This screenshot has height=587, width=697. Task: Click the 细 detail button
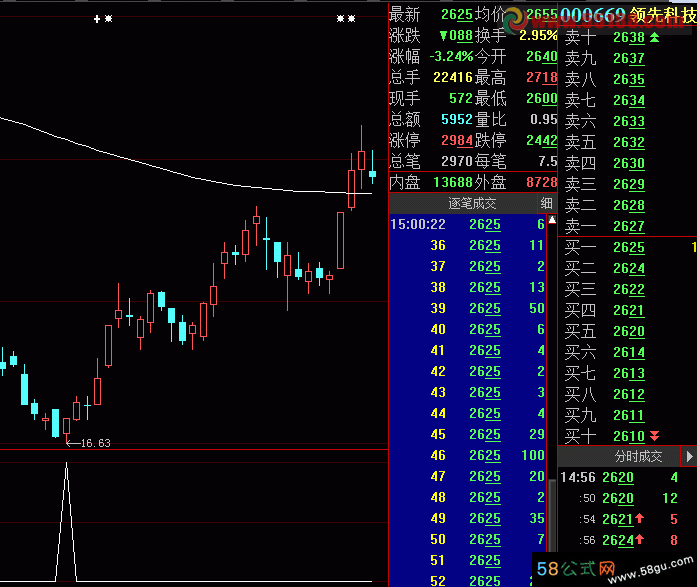546,204
